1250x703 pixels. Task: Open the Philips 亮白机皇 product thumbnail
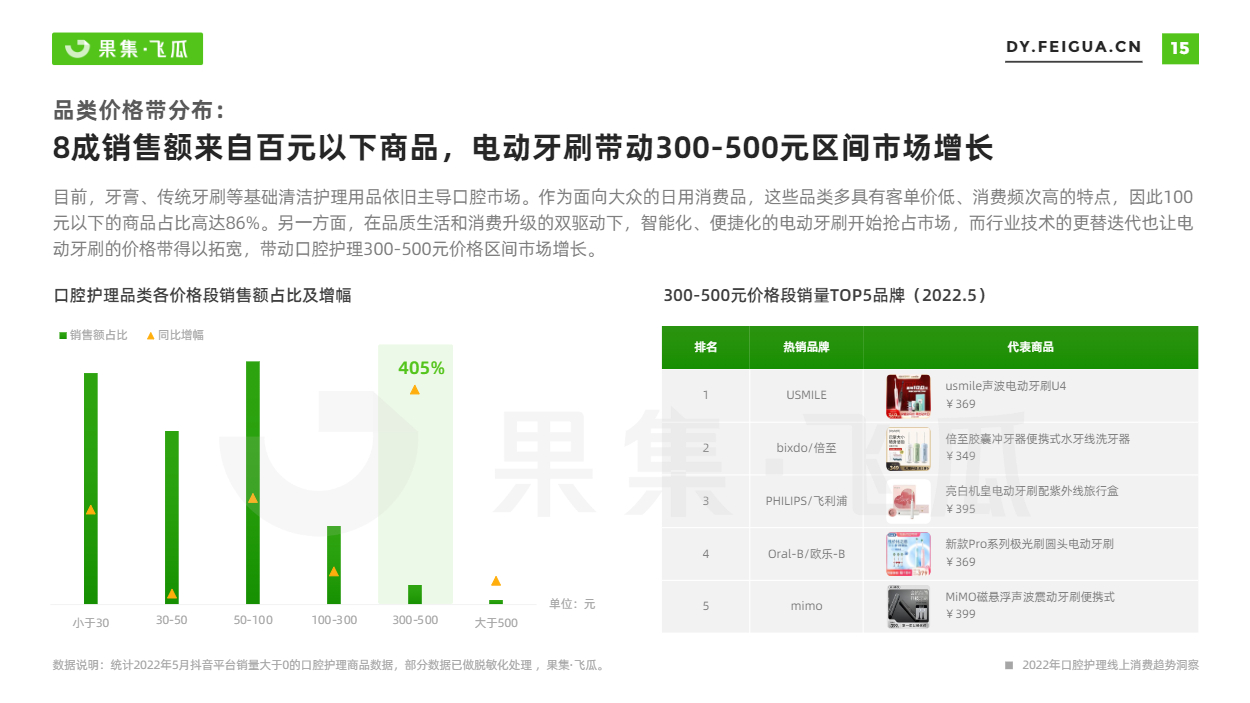tap(908, 501)
